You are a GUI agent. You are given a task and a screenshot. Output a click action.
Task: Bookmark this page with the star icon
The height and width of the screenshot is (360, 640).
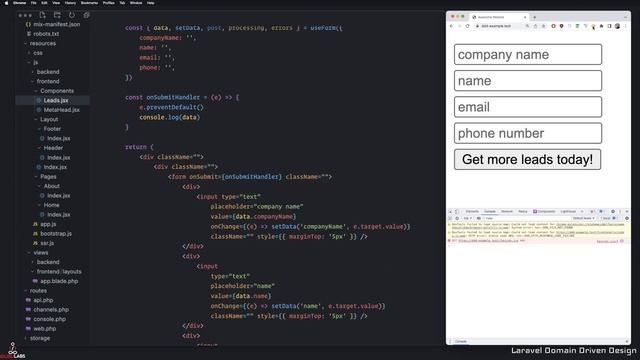(x=544, y=26)
